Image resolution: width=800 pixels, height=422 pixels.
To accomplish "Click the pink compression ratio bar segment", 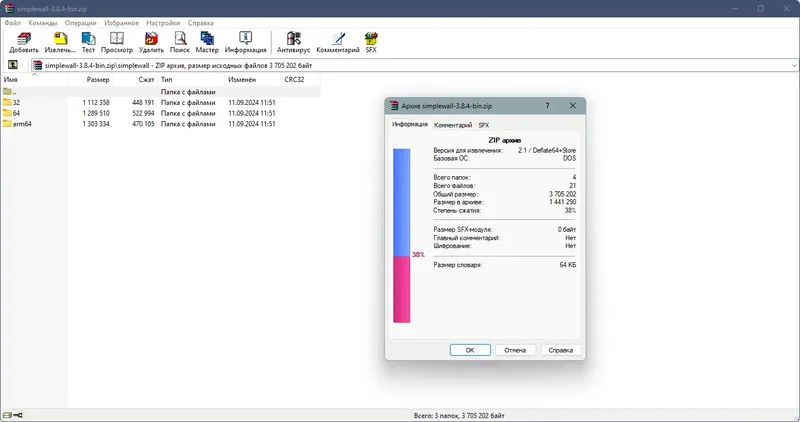I will (402, 289).
